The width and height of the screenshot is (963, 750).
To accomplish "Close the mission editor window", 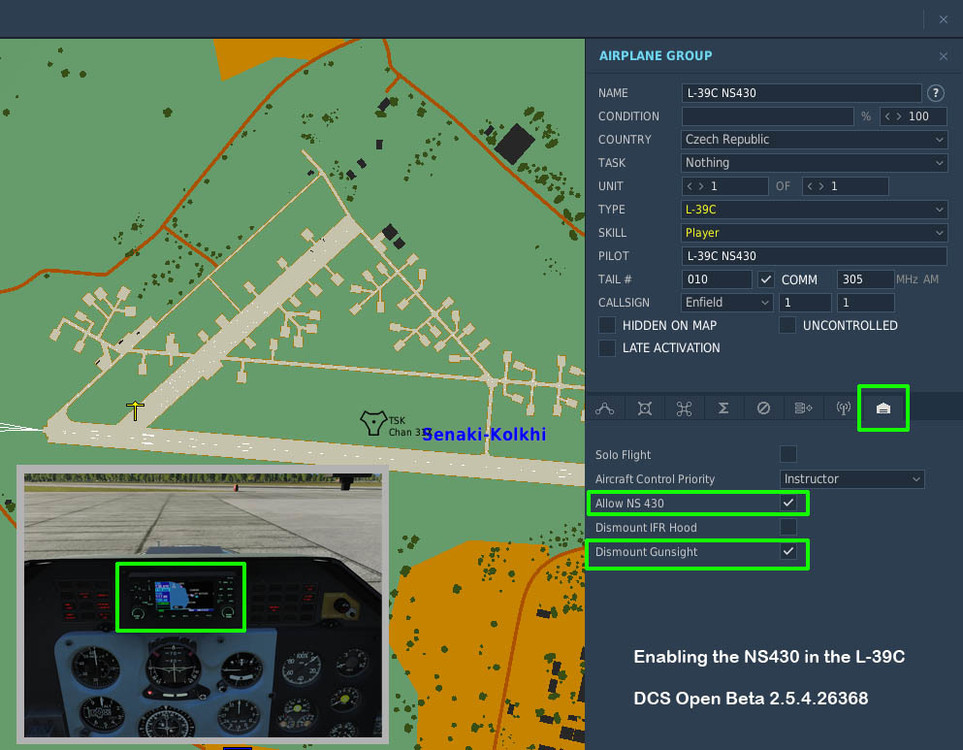I will coord(943,20).
